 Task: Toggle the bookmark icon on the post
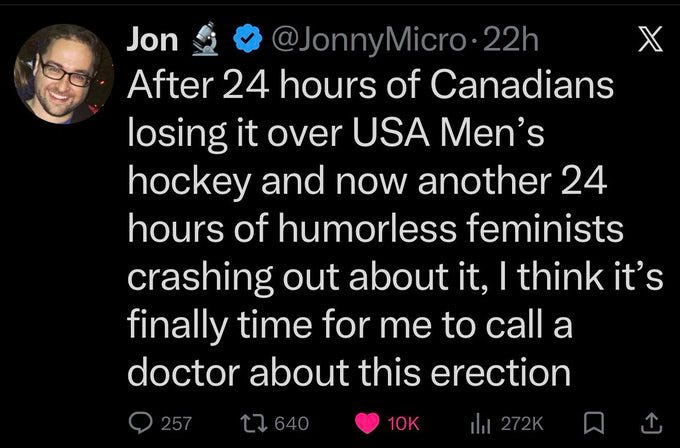coord(594,423)
